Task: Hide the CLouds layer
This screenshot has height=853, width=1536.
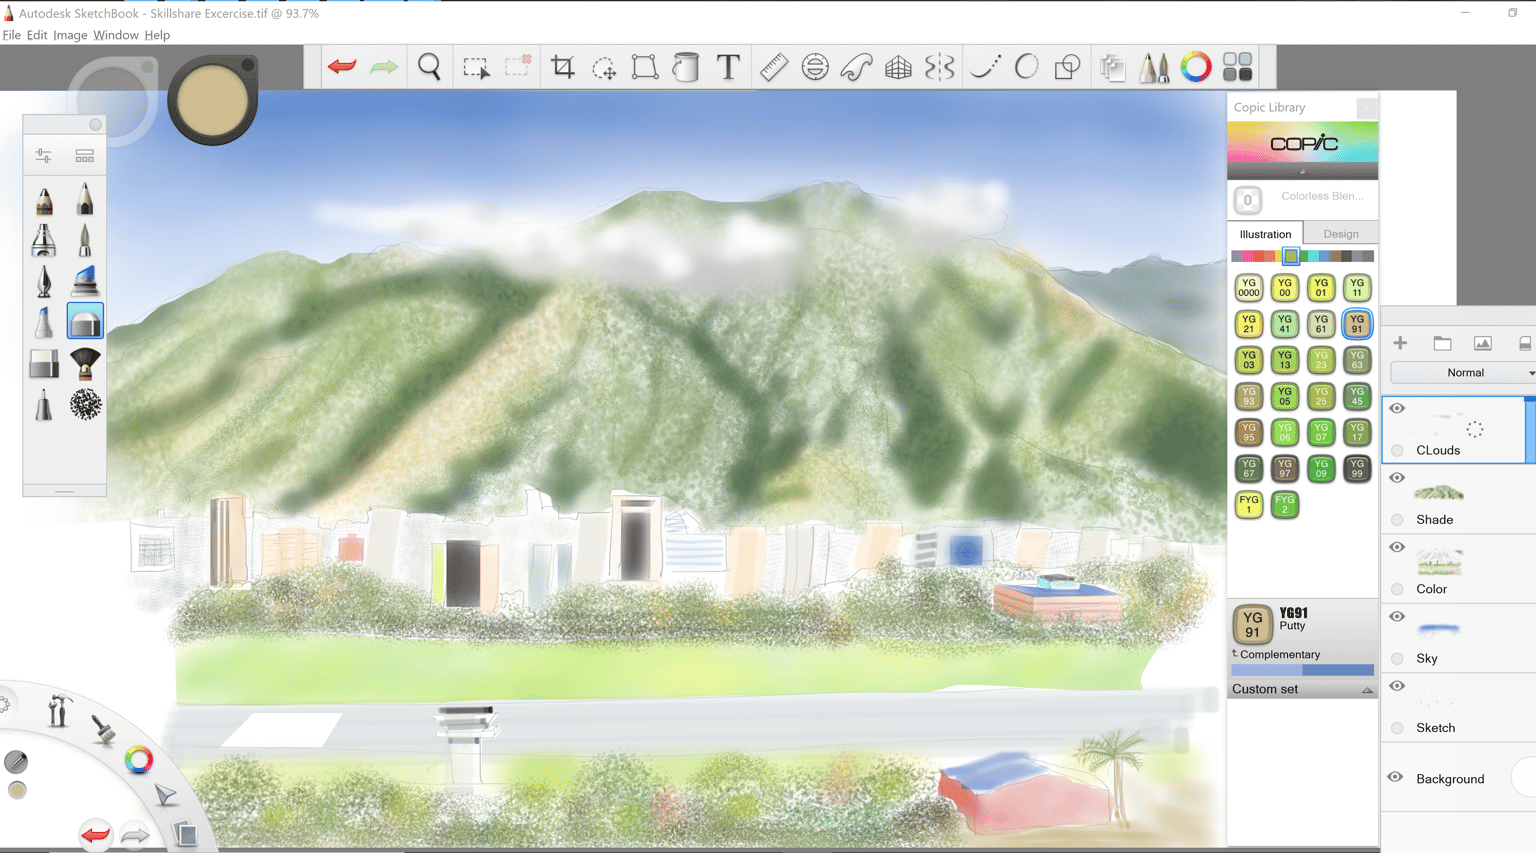Action: [1397, 408]
